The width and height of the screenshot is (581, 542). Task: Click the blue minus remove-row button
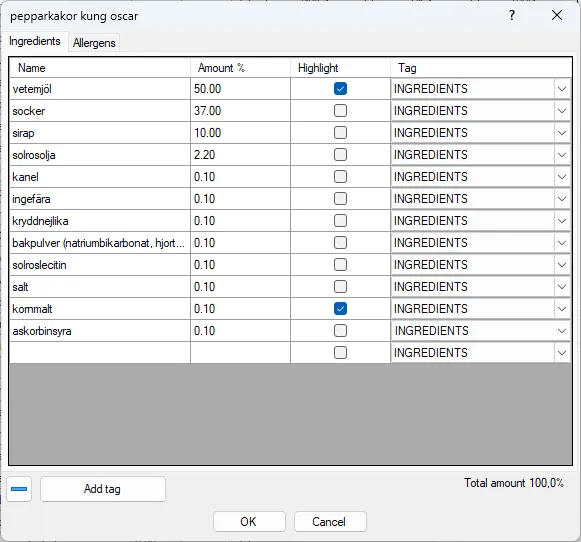19,489
